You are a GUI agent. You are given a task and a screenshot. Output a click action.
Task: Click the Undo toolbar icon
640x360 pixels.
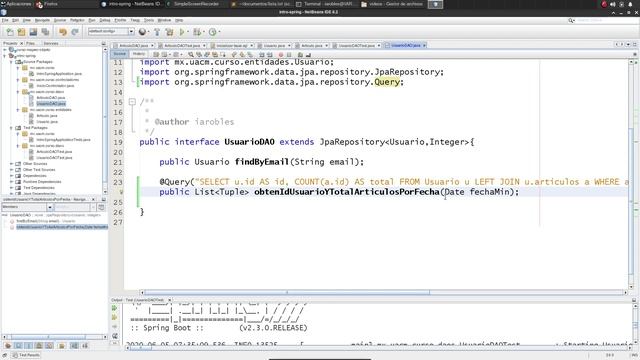pyautogui.click(x=62, y=32)
